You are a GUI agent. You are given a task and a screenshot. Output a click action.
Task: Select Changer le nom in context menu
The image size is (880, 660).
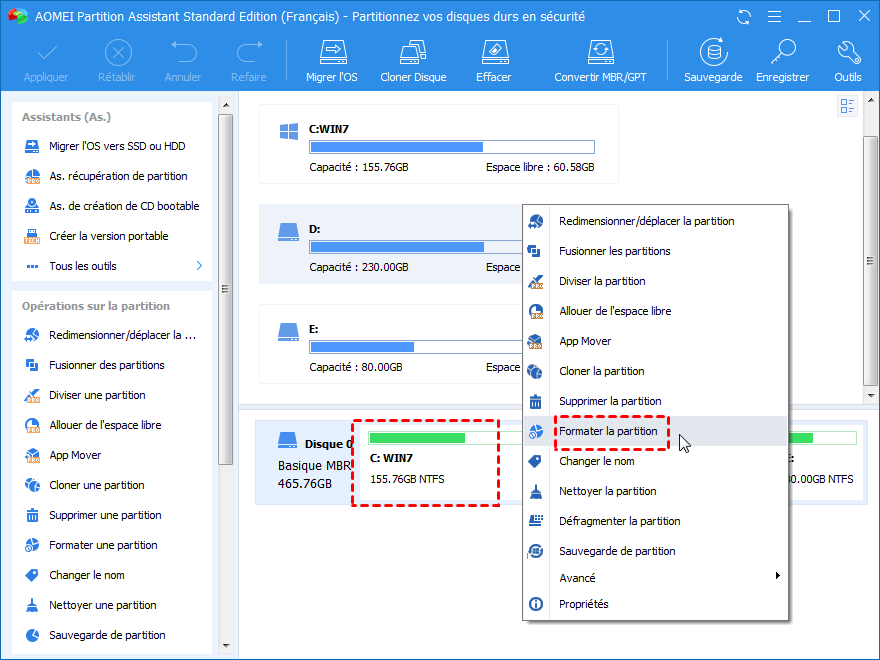[x=656, y=461]
